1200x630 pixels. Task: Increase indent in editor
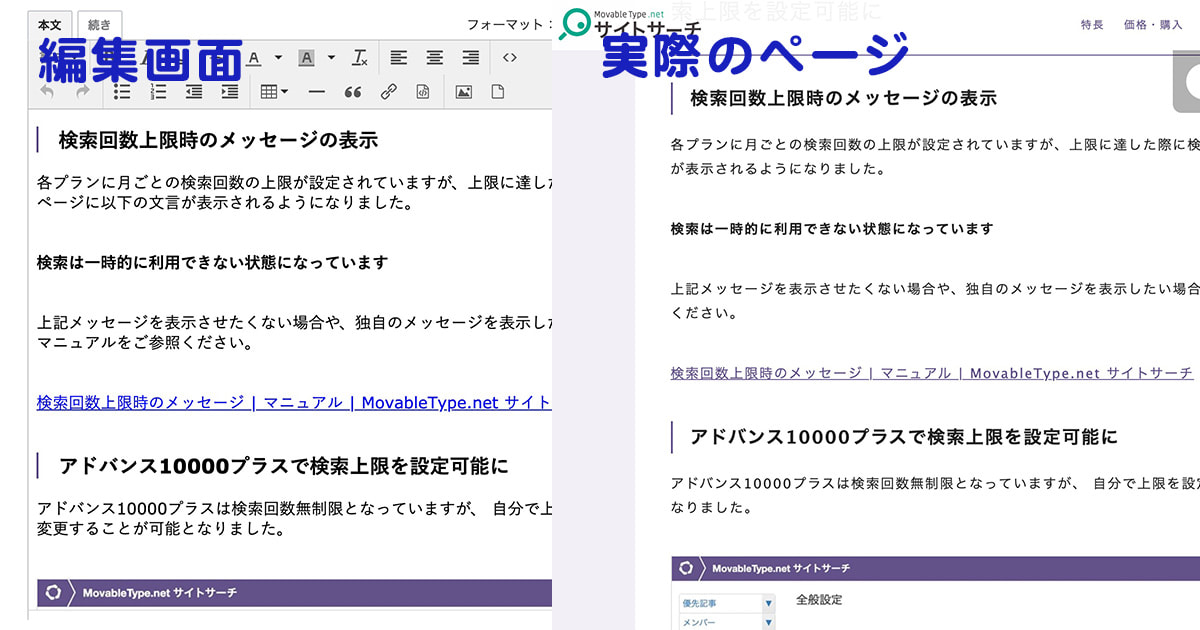click(x=230, y=92)
